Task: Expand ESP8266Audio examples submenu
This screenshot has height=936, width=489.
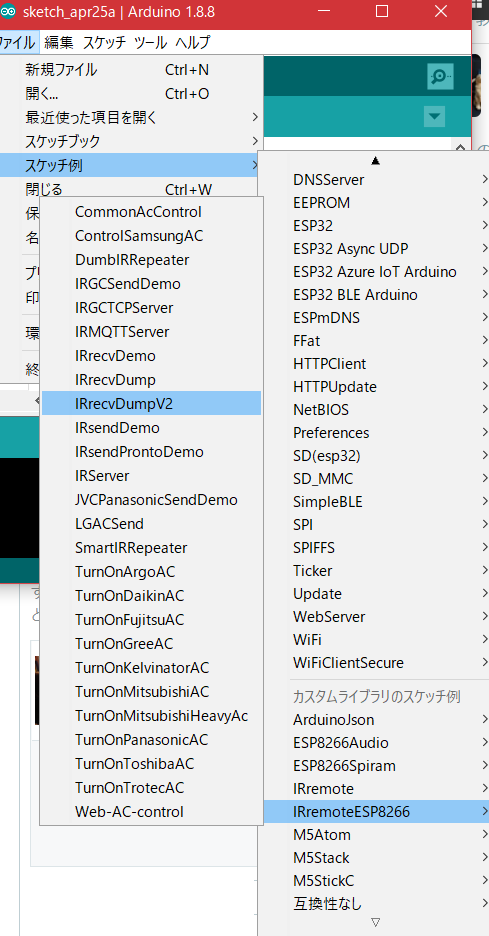Action: [376, 743]
